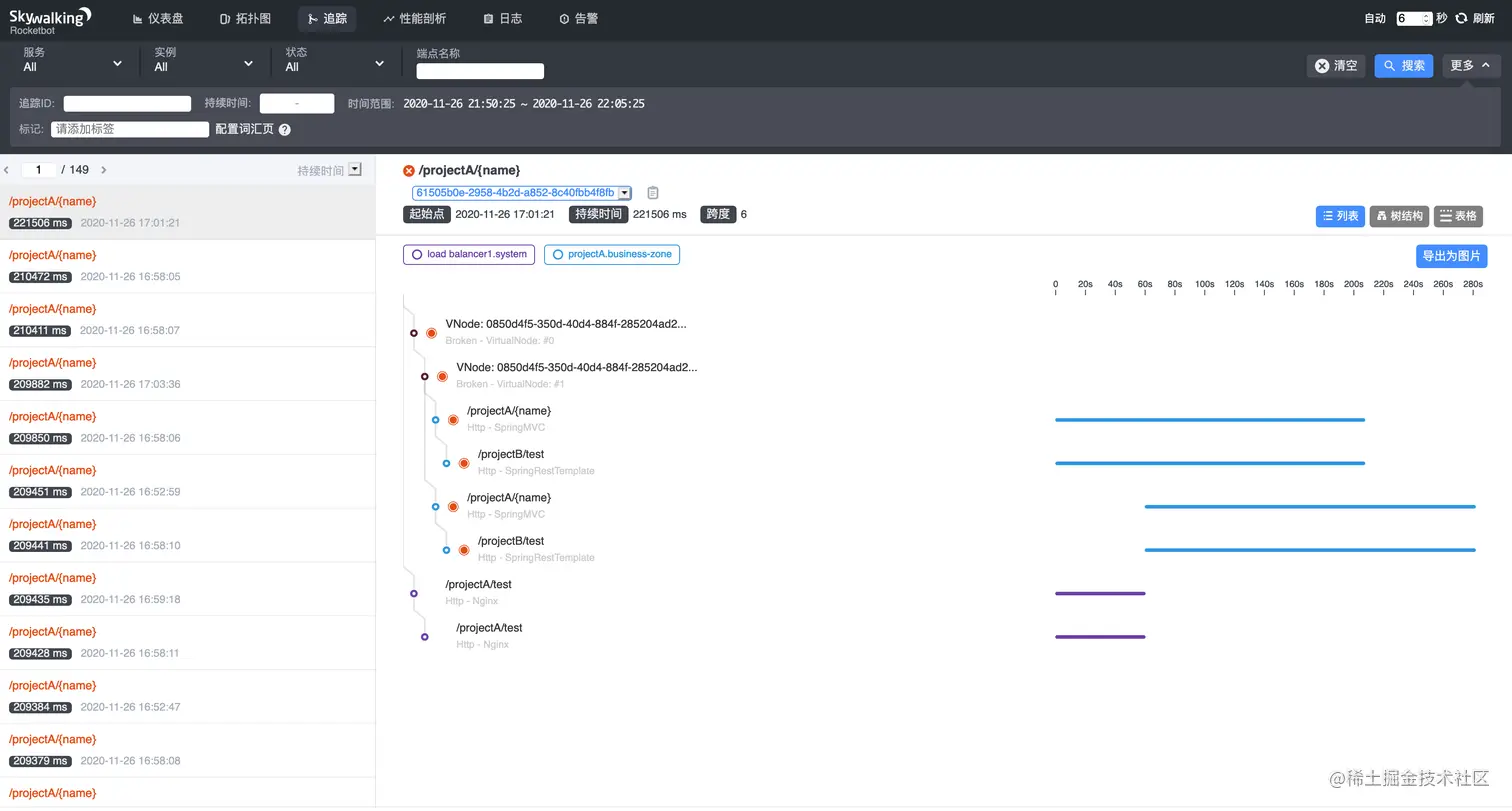This screenshot has width=1512, height=811.
Task: Switch trace view to 列表 list mode
Action: coord(1340,216)
